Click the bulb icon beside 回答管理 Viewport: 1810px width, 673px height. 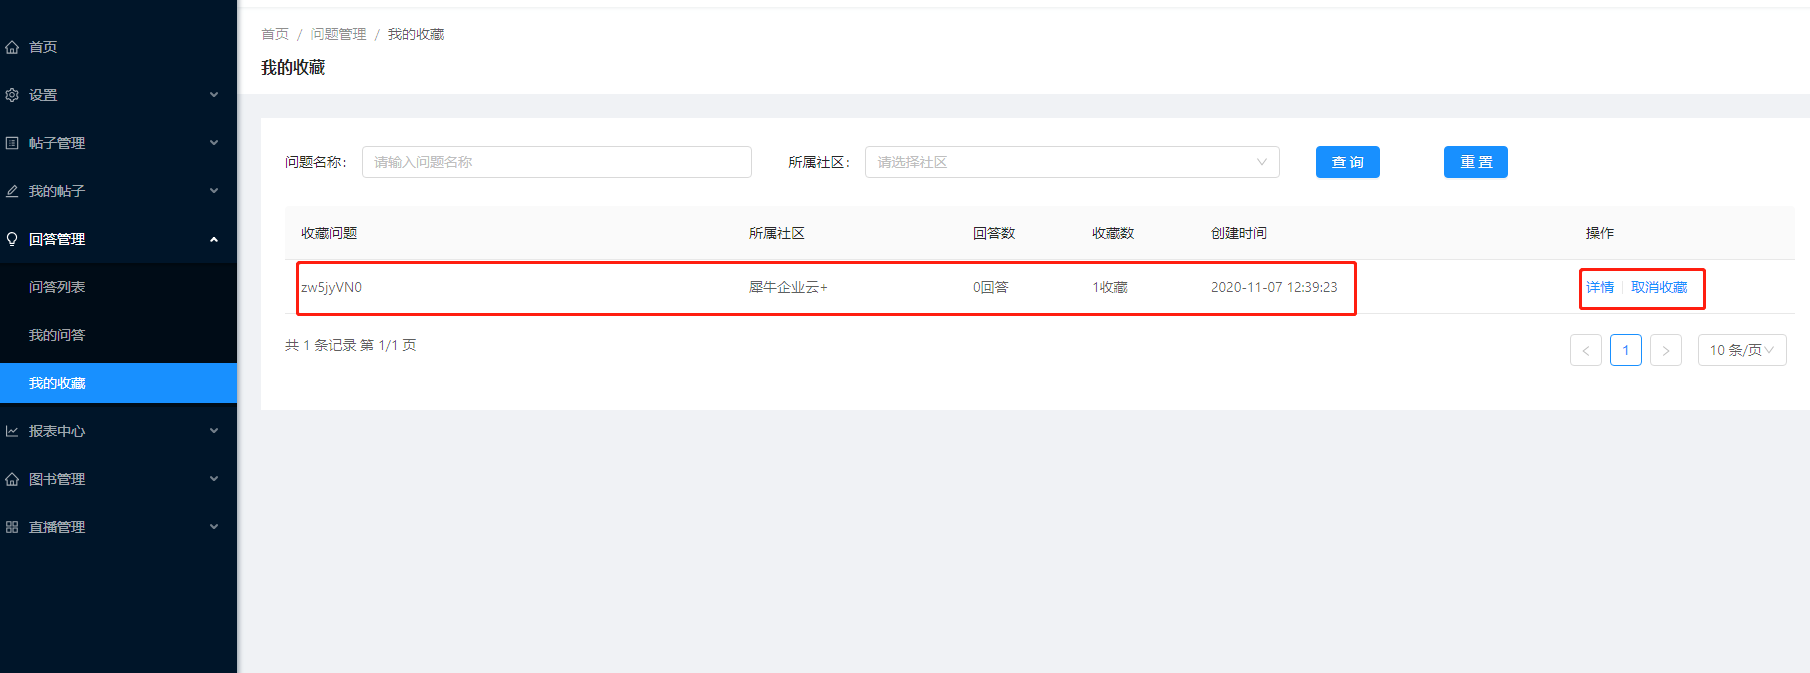click(x=12, y=239)
